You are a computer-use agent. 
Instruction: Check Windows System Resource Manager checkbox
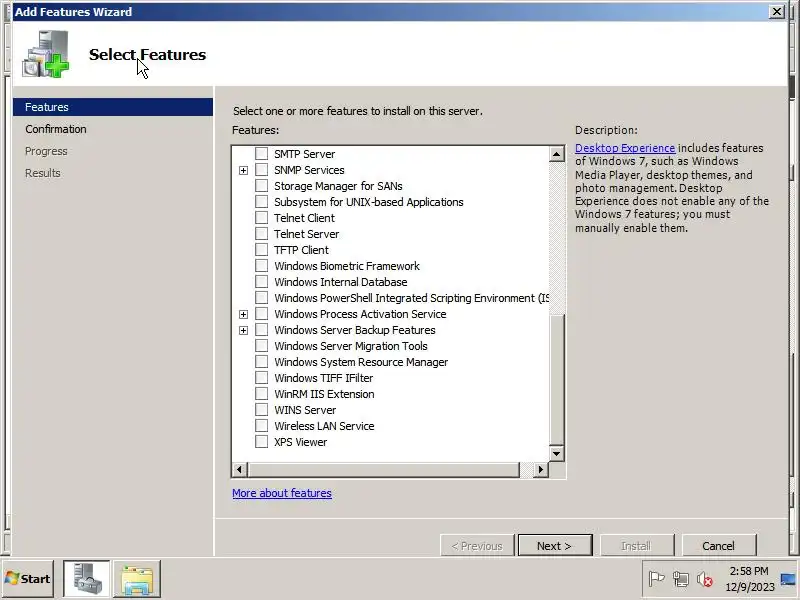261,362
